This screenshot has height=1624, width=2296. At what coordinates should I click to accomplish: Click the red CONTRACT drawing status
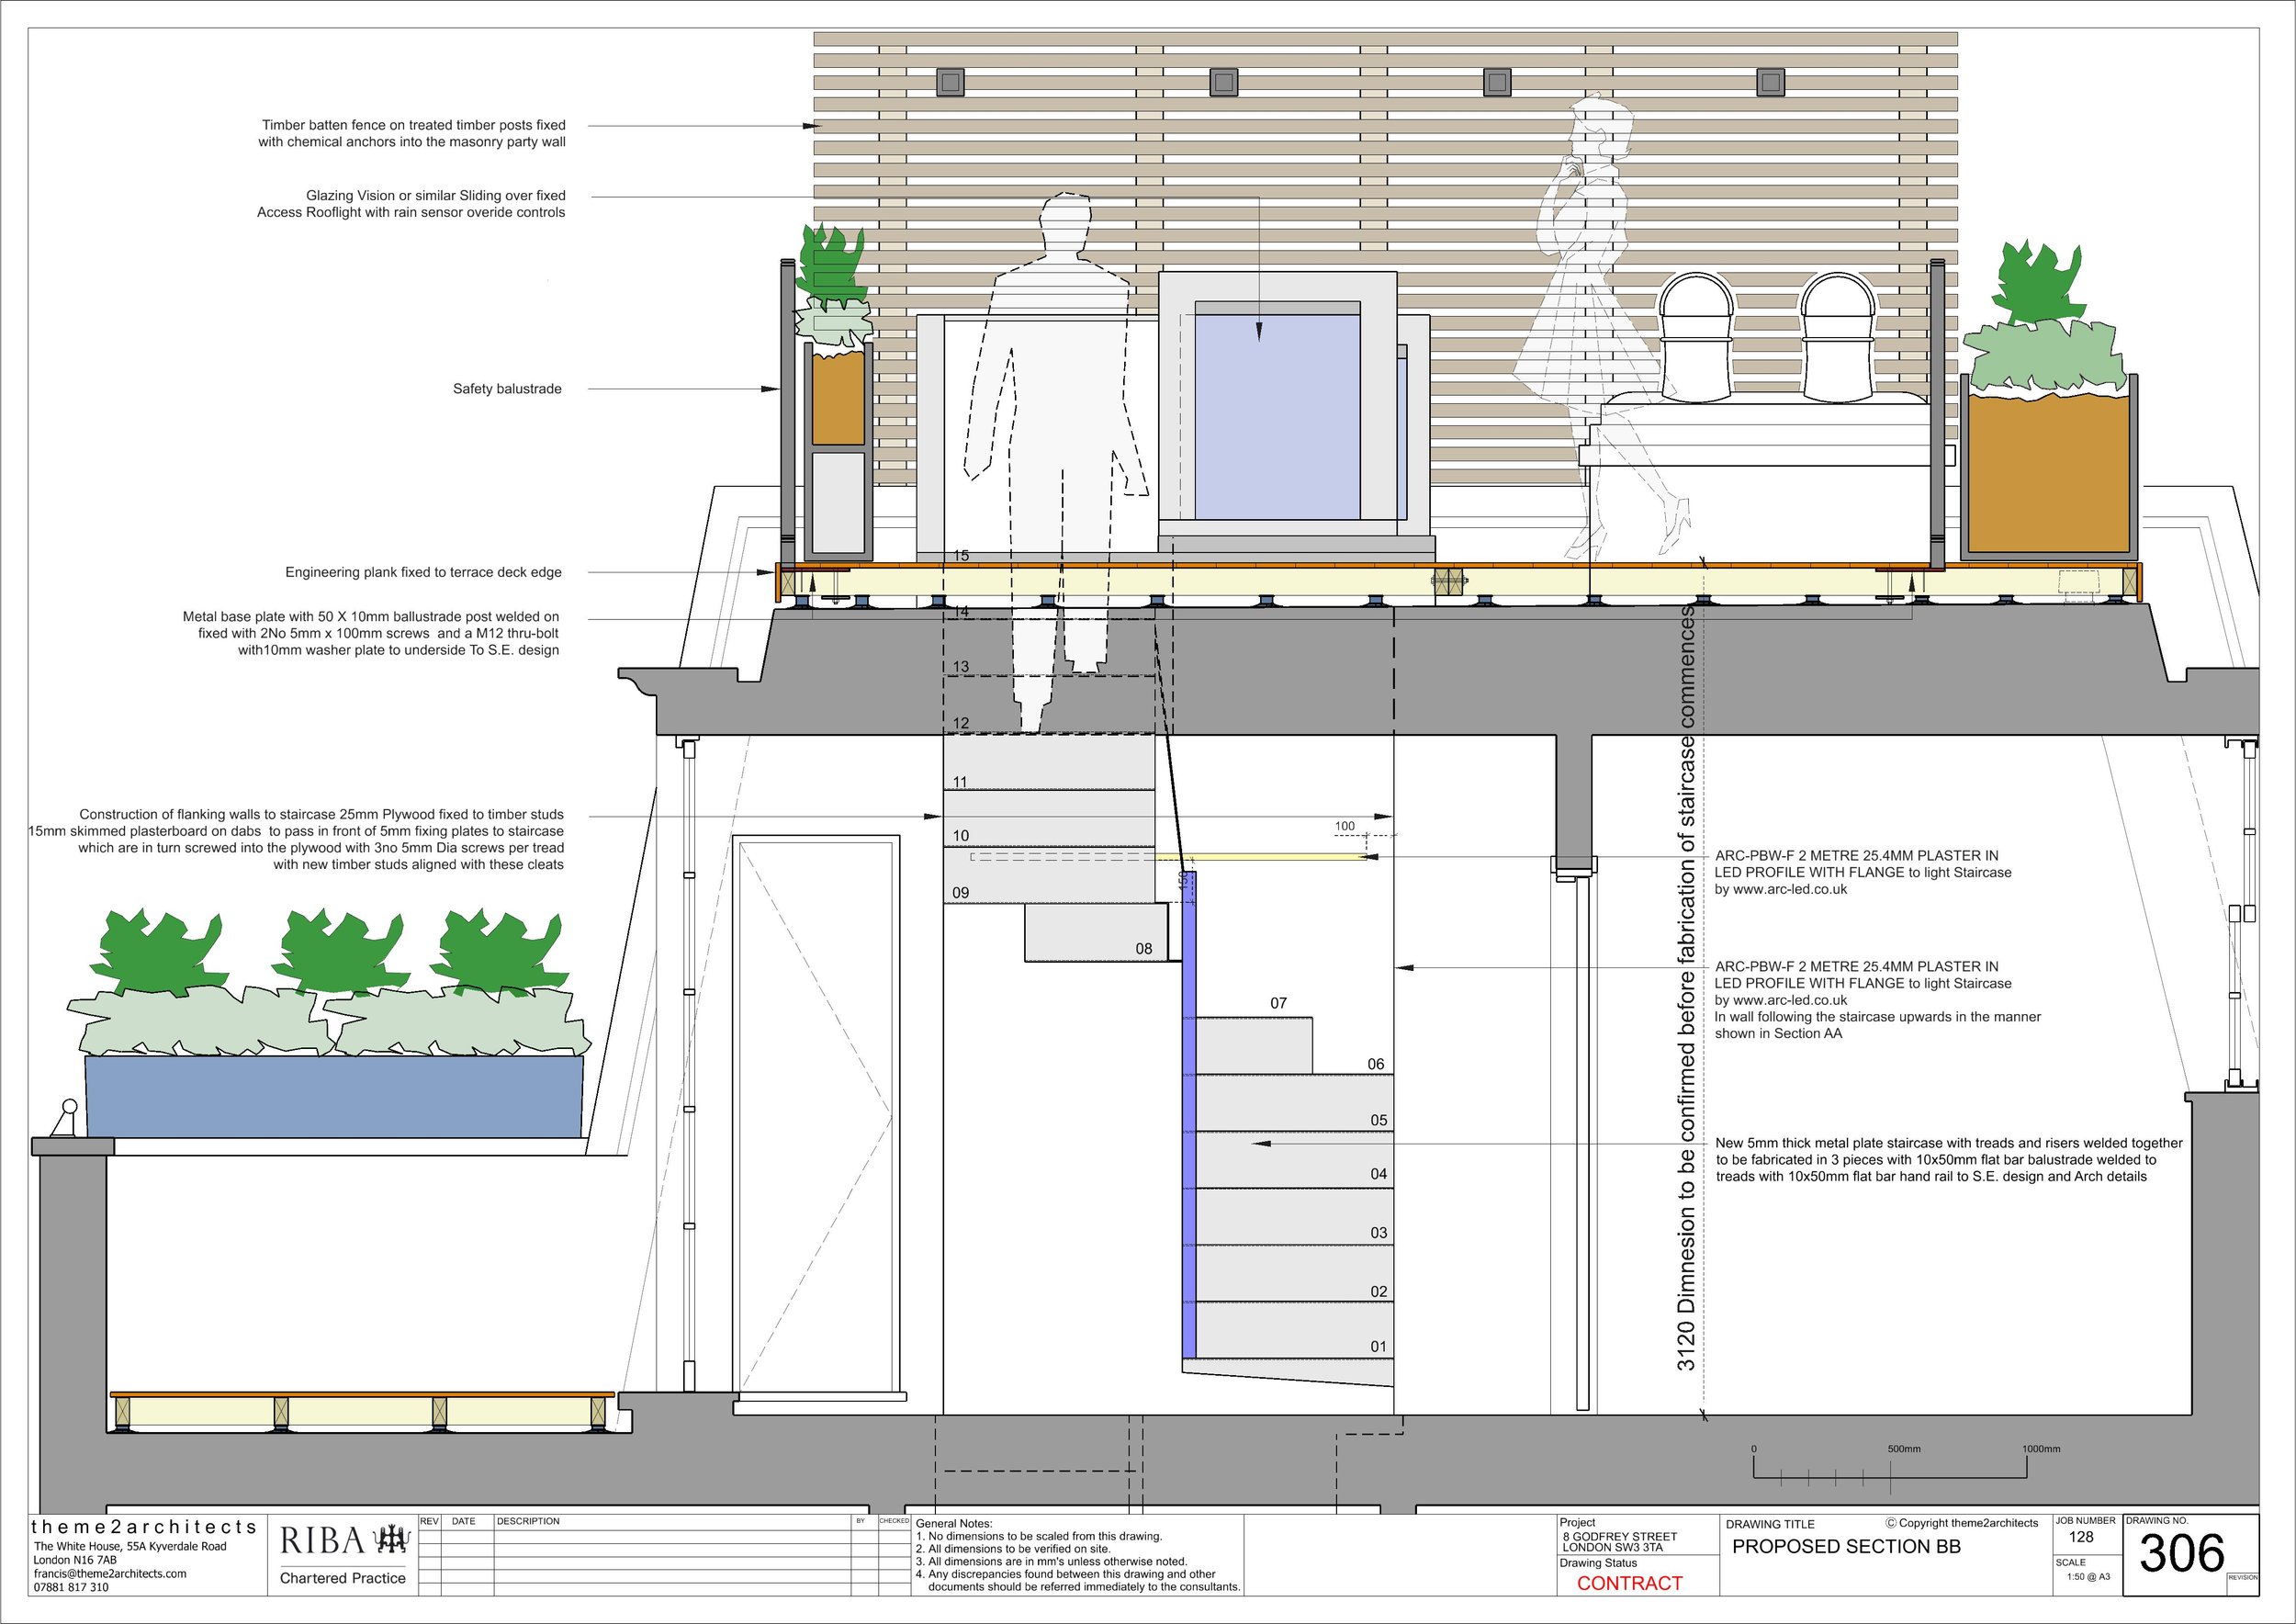1629,1583
